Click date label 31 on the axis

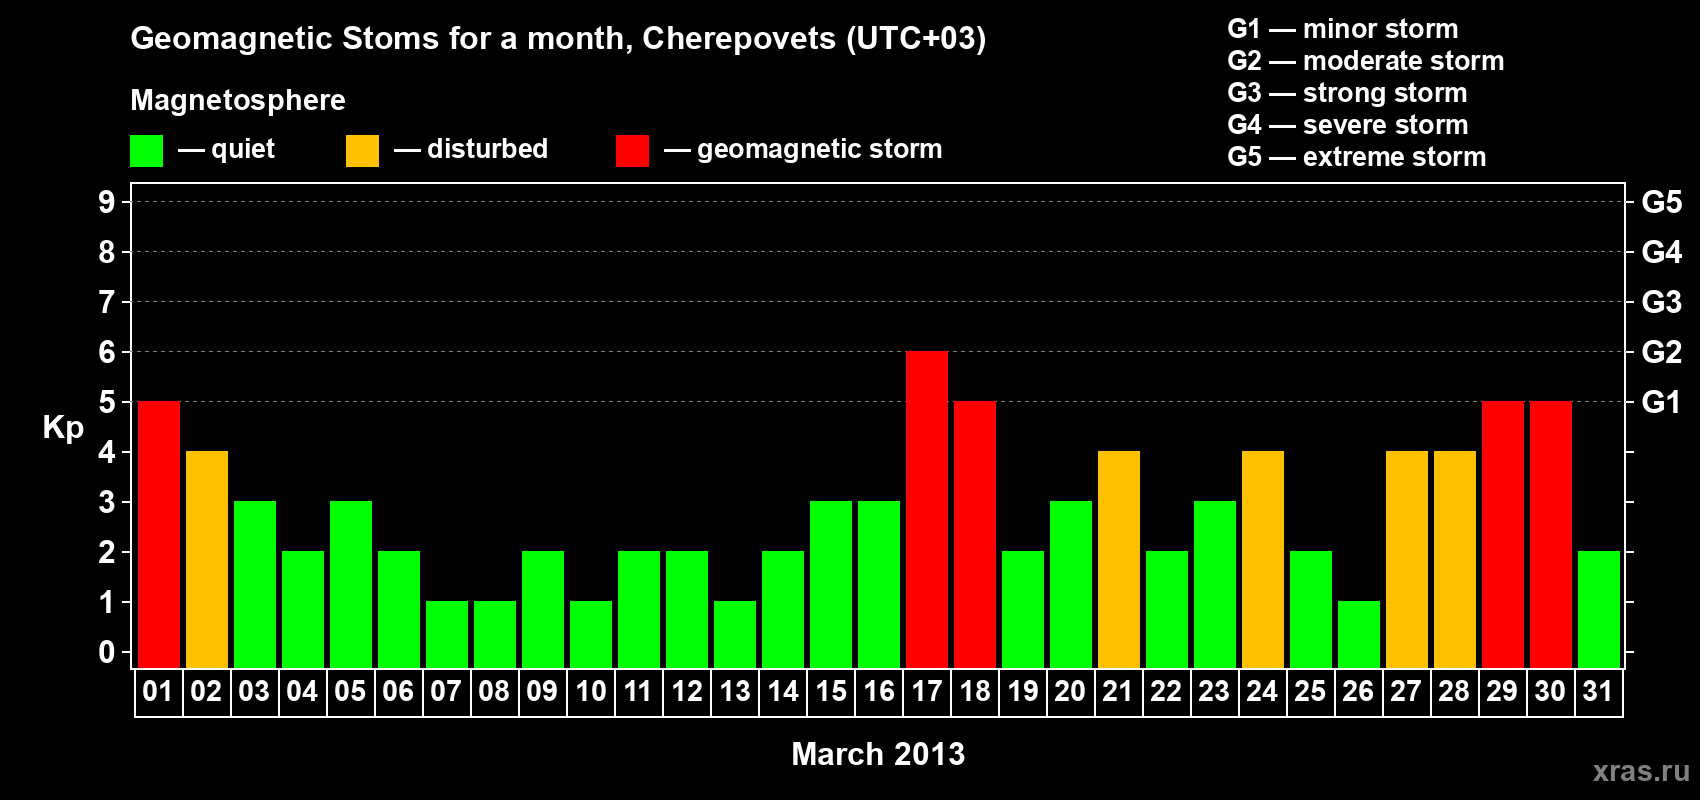pos(1598,691)
